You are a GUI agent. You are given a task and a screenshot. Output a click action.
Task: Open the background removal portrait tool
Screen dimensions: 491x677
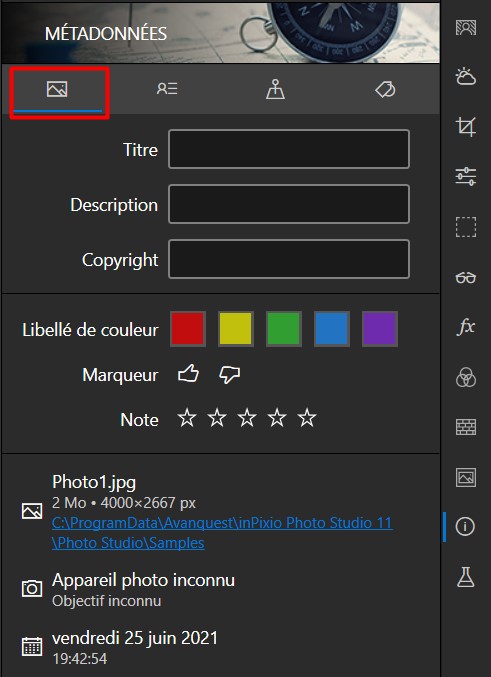[x=466, y=28]
